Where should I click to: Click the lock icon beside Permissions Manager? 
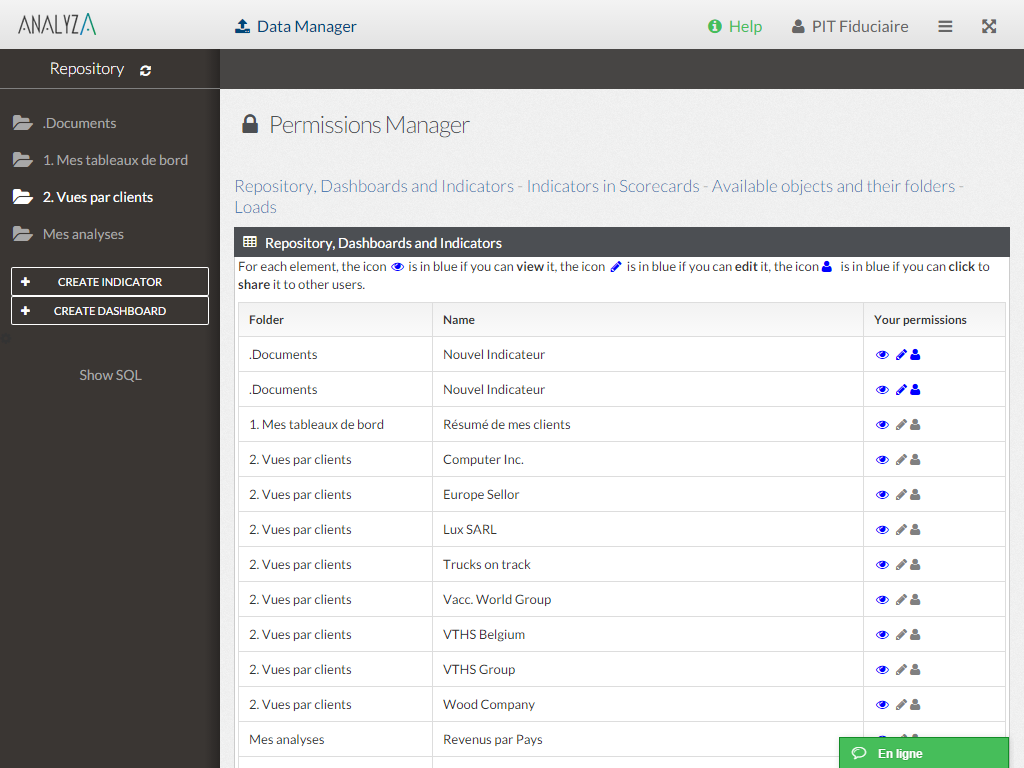pyautogui.click(x=250, y=123)
